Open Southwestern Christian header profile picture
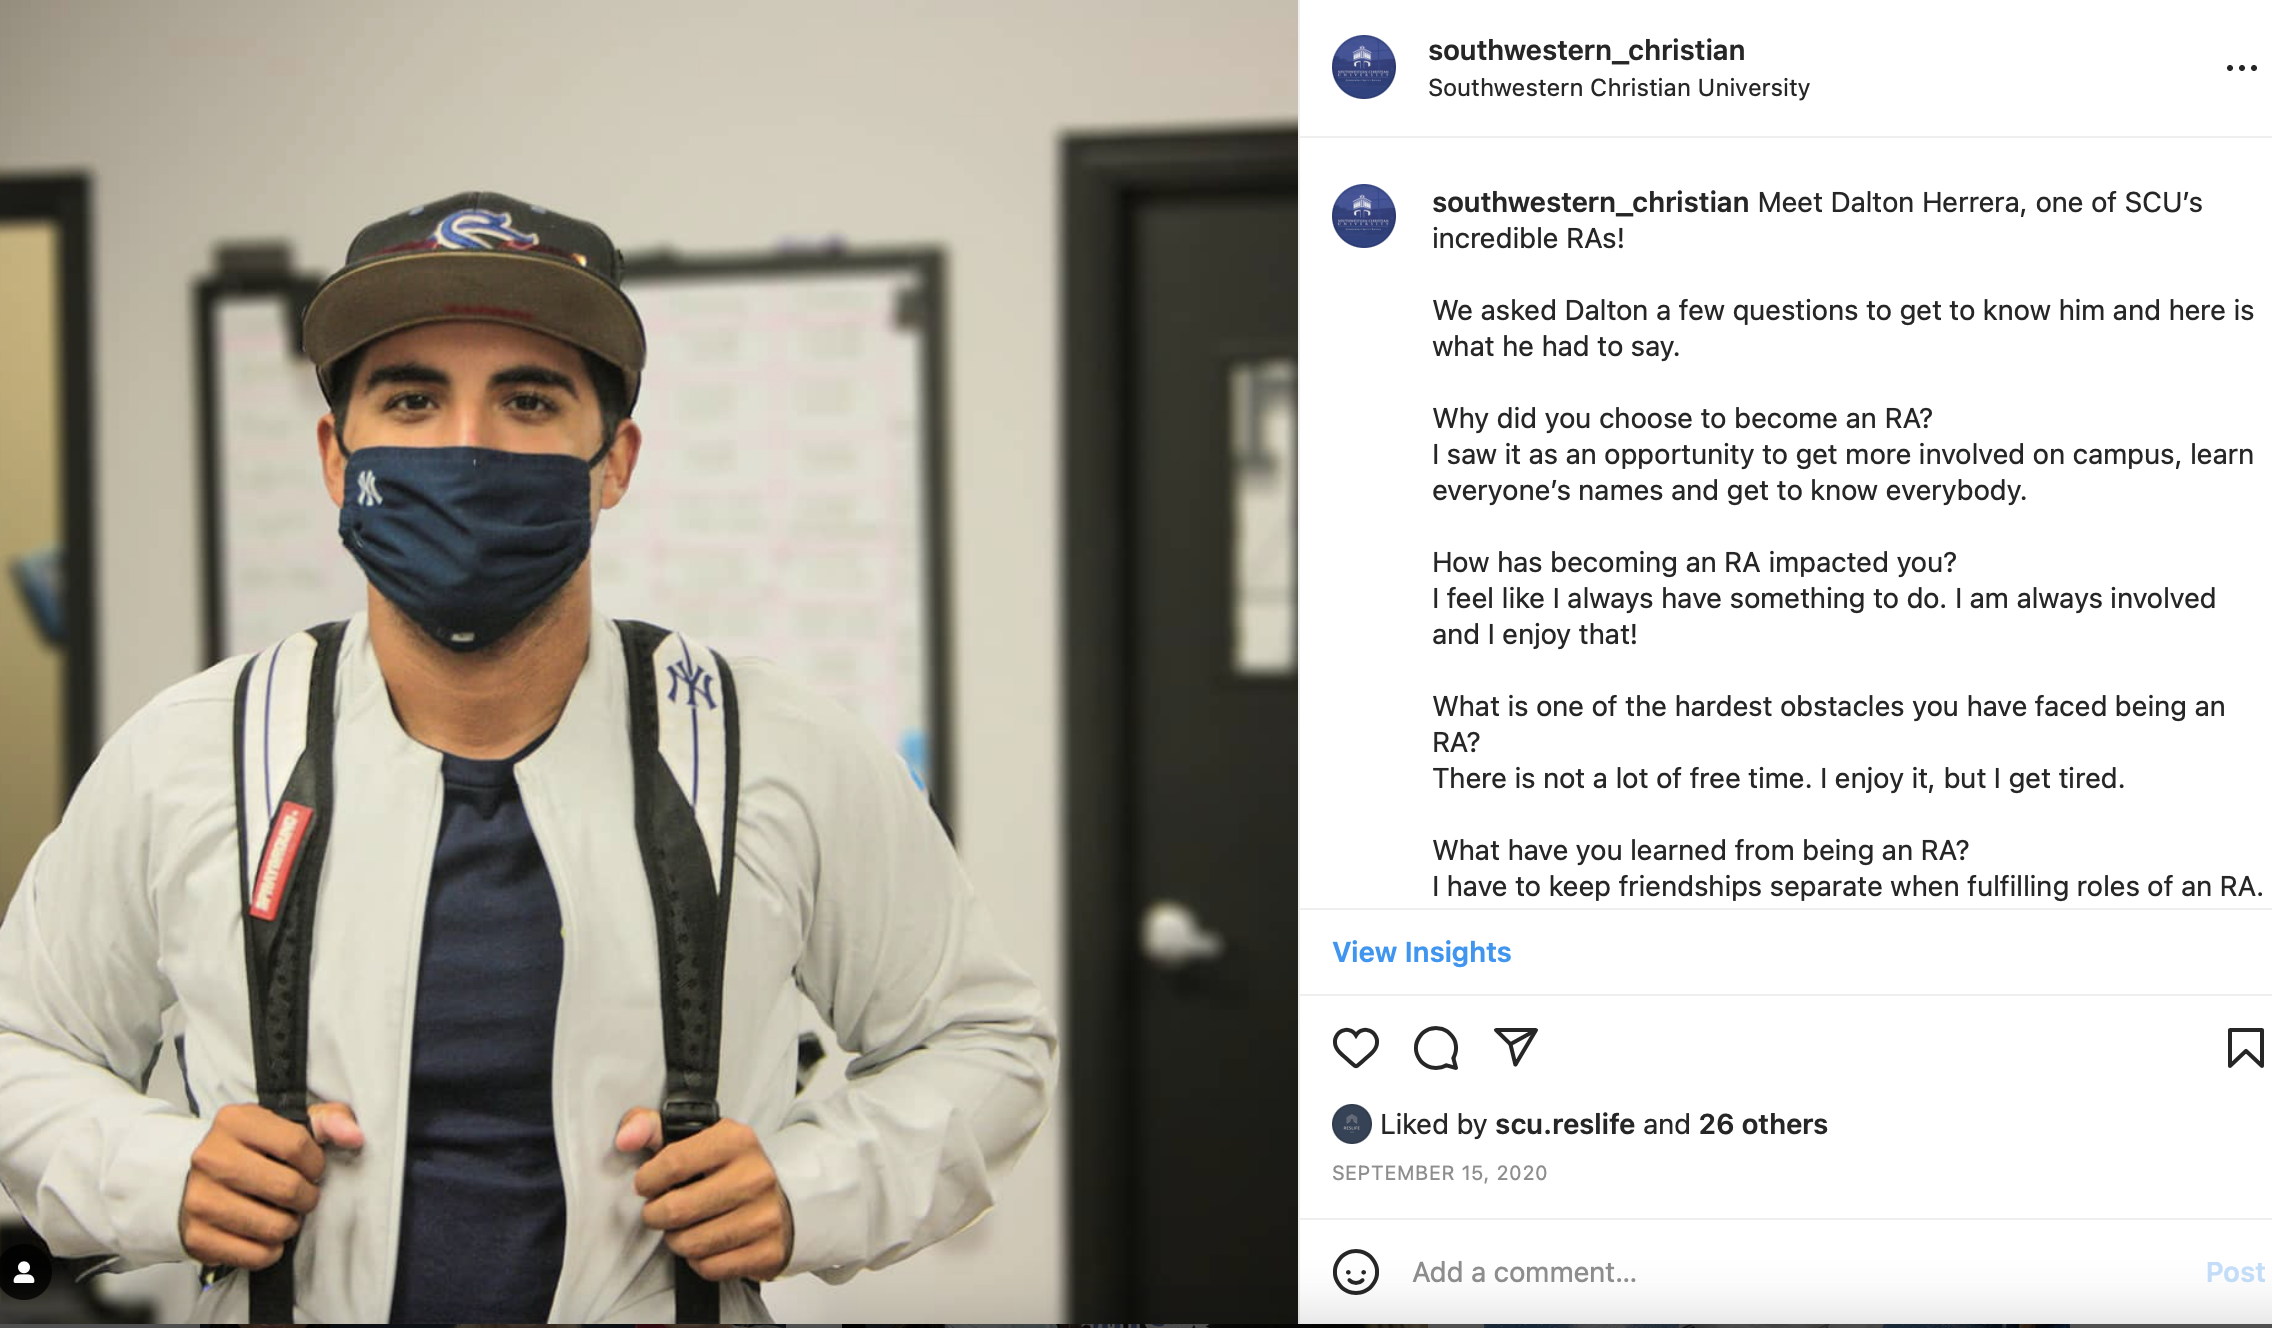Screen dimensions: 2272x1328 click(x=1364, y=67)
